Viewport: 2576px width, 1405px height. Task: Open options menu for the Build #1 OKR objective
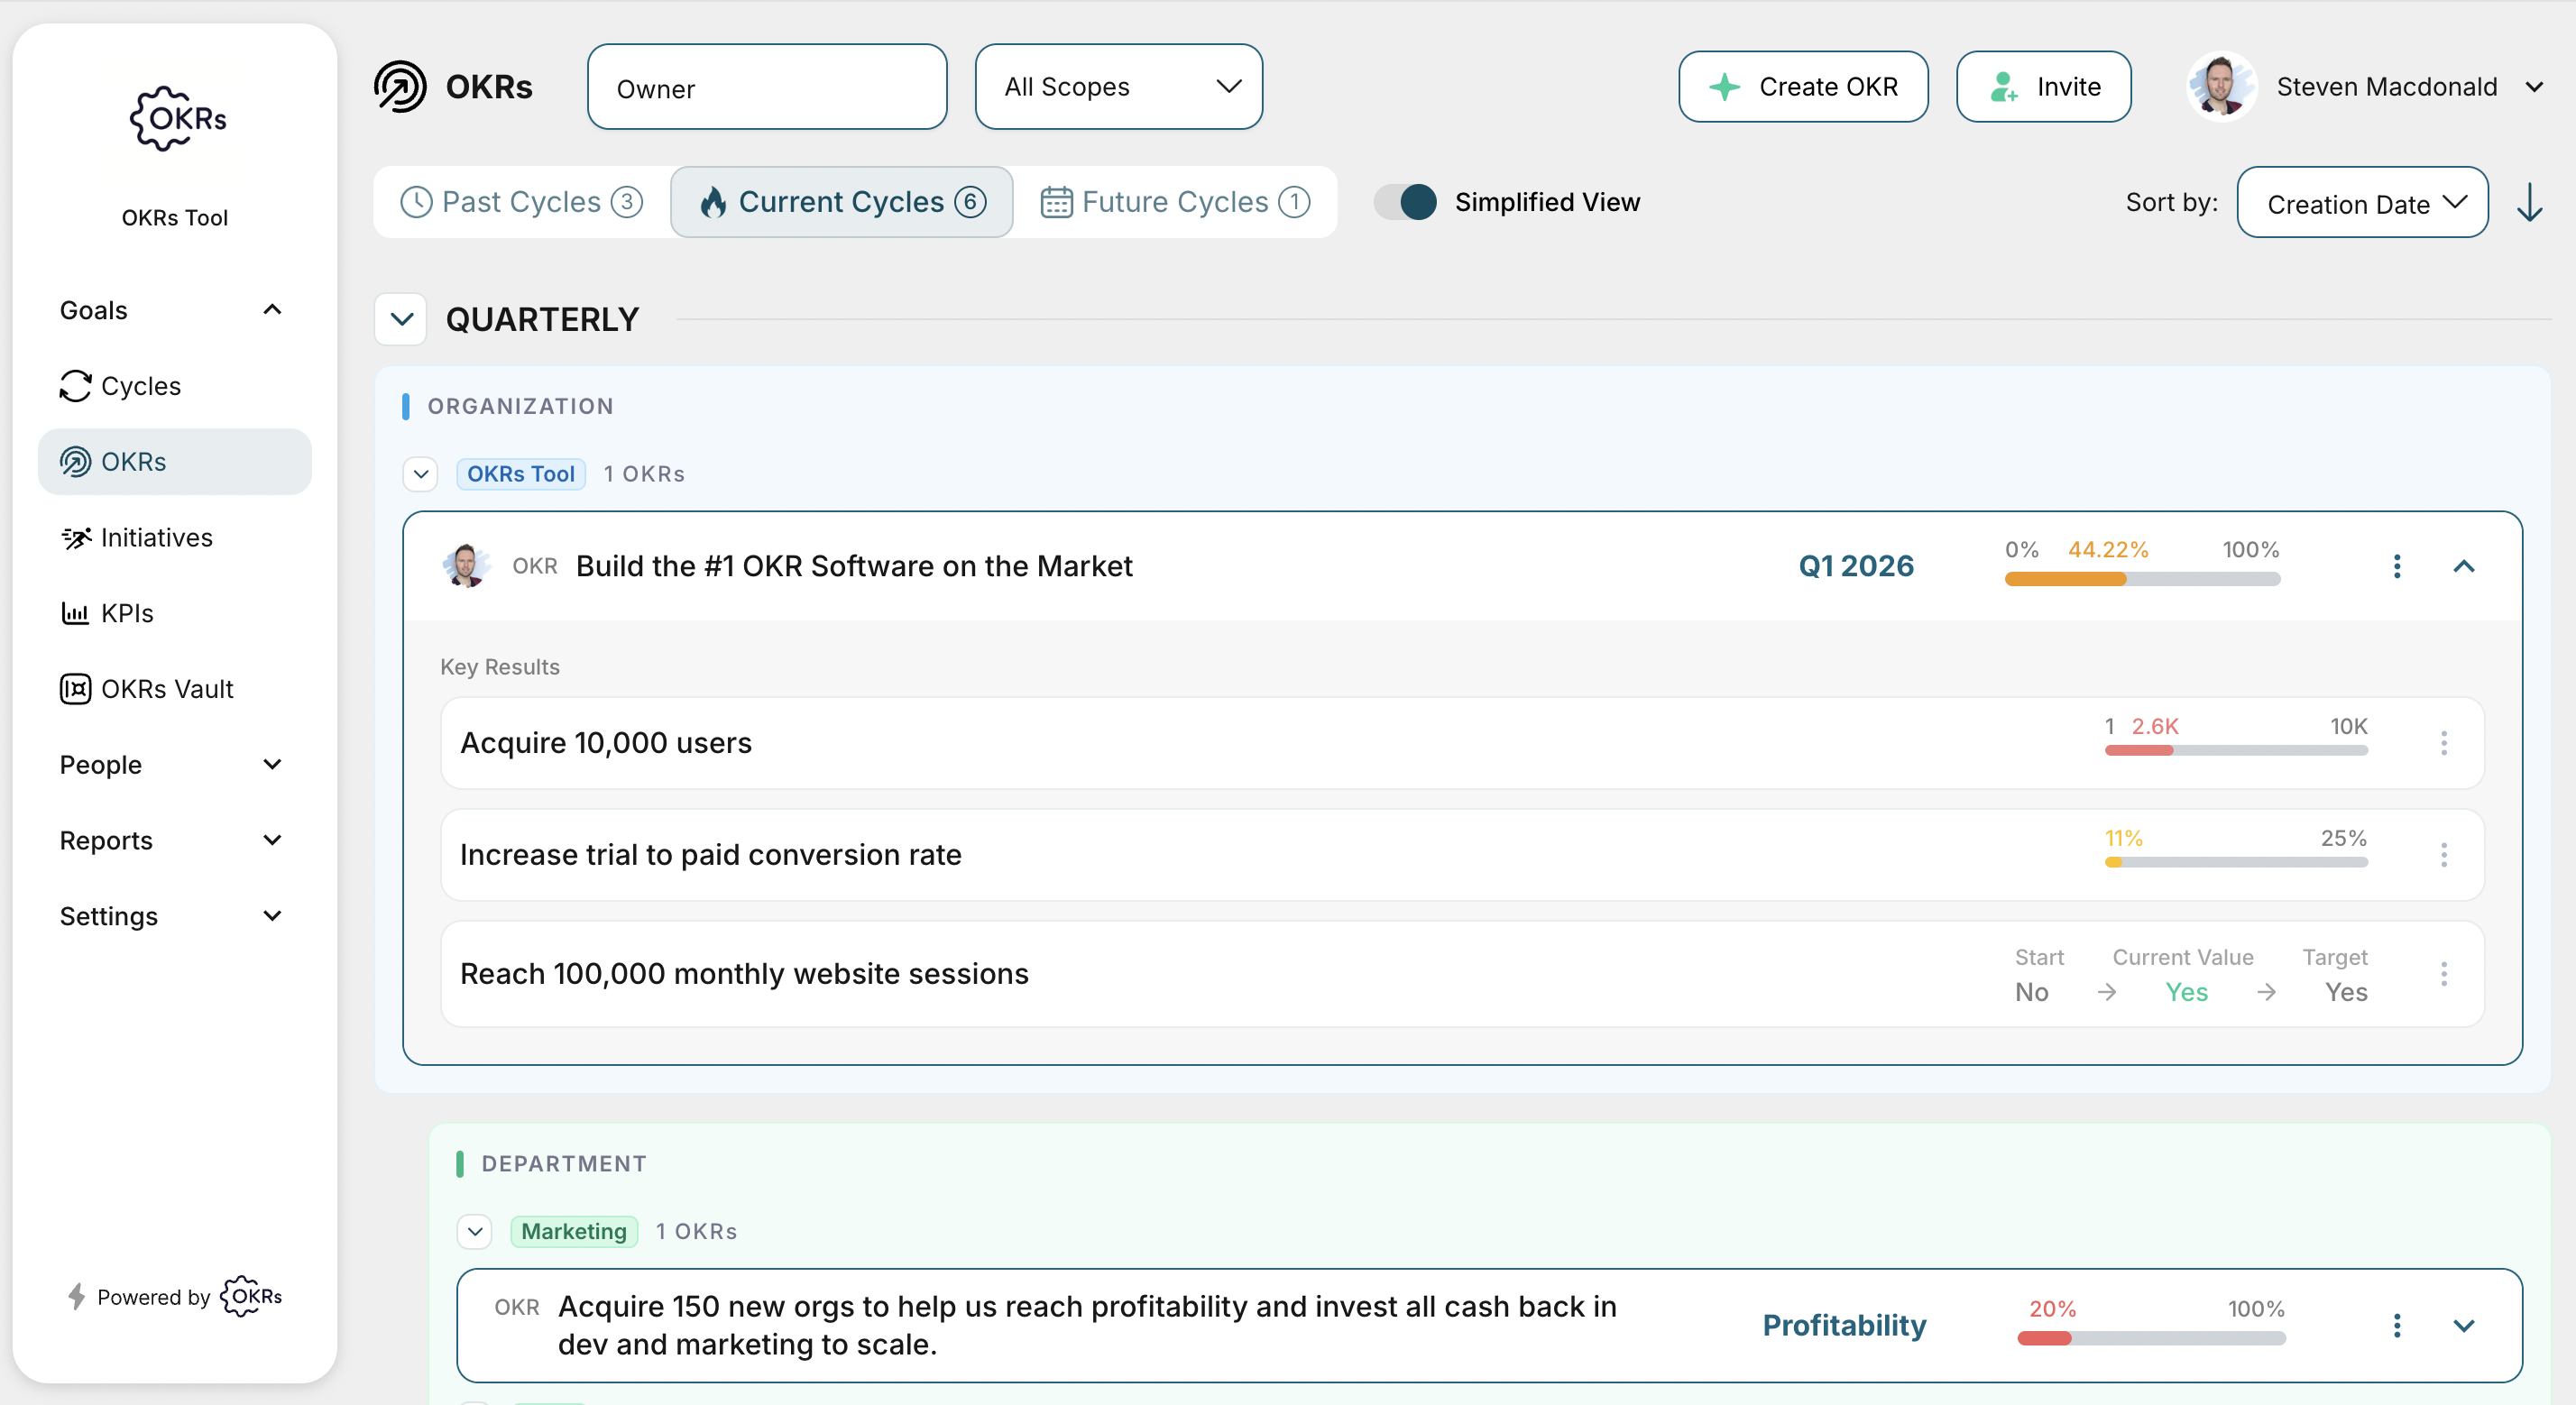2397,566
